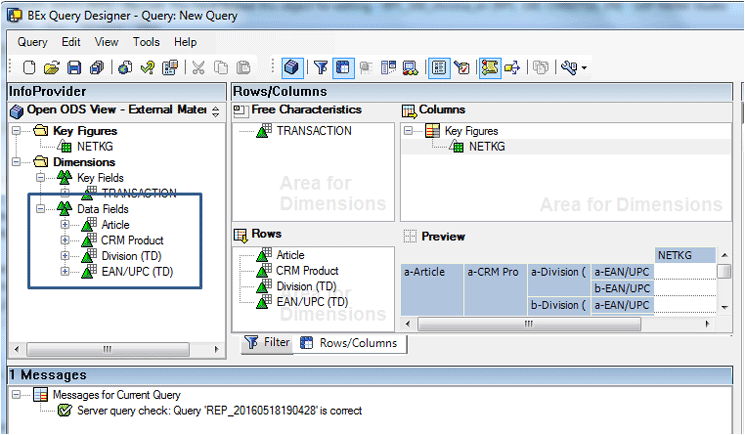This screenshot has width=745, height=435.
Task: Collapse the Key Figures folder node
Action: point(17,131)
